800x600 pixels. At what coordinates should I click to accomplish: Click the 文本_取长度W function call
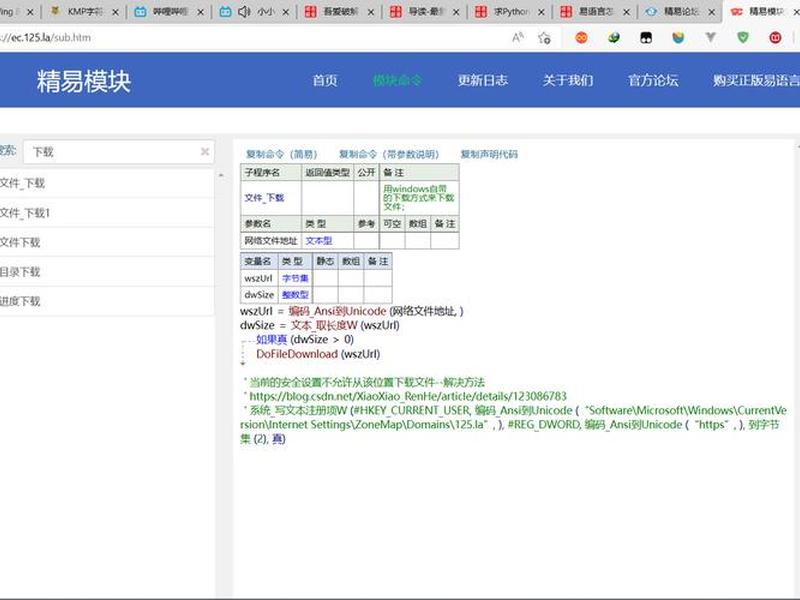pos(324,326)
